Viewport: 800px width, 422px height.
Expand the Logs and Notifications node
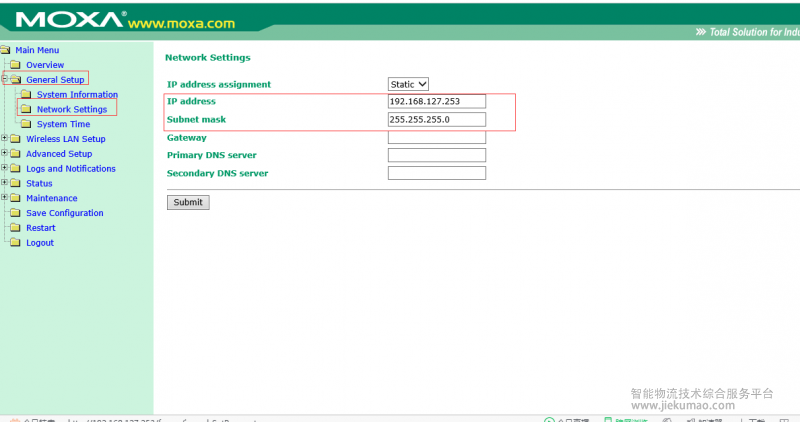[5, 169]
